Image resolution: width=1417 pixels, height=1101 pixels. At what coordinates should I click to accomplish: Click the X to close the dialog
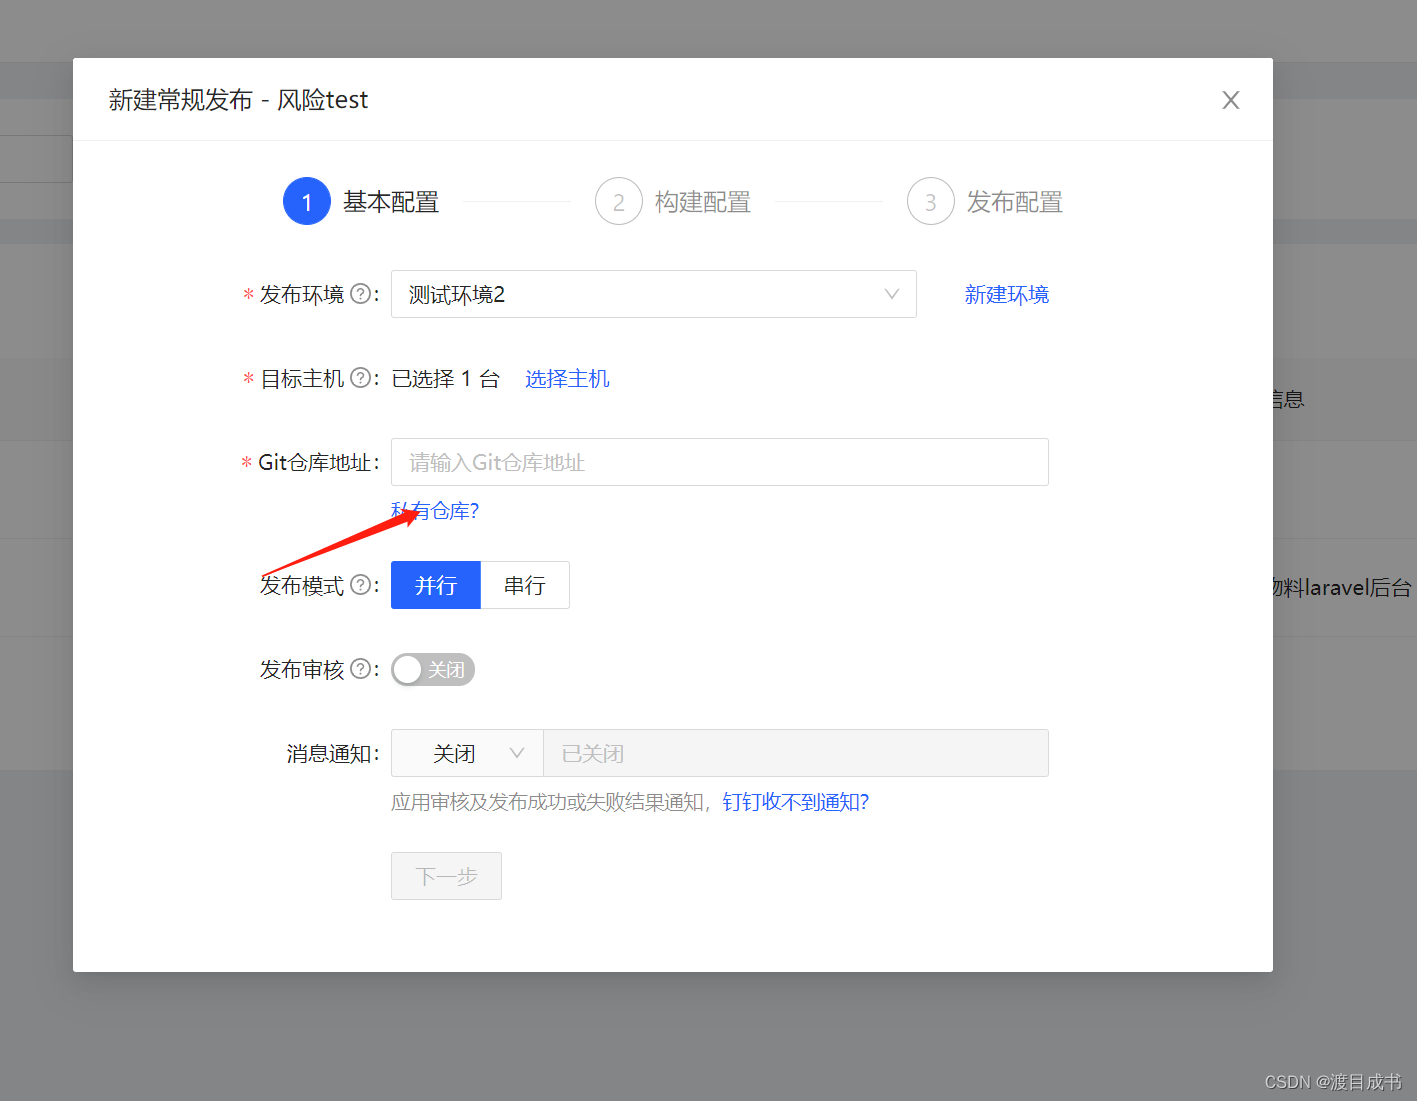pos(1230,99)
